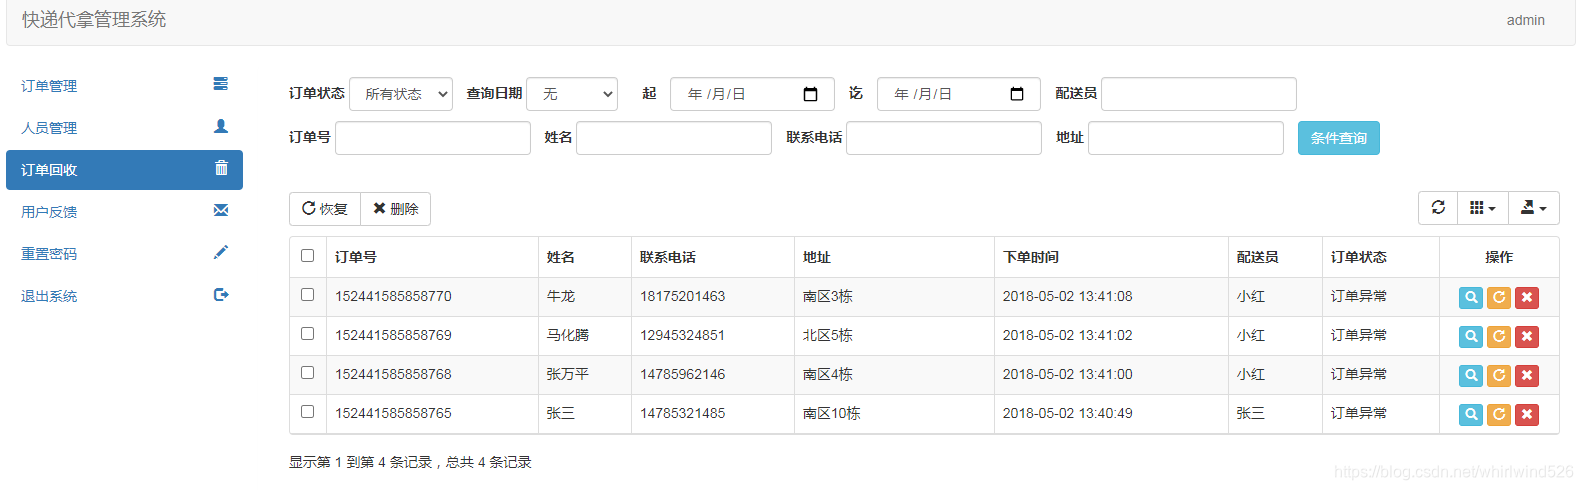Delete 张万平's order with red icon

(x=1527, y=376)
